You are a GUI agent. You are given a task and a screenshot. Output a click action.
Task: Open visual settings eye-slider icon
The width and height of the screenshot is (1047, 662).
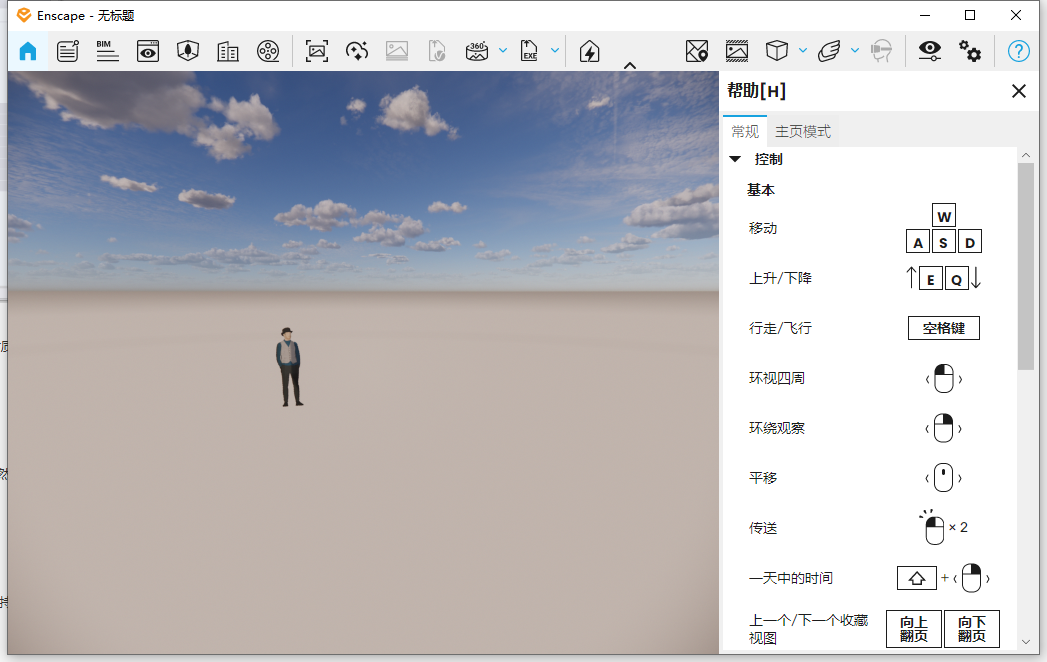click(x=929, y=51)
